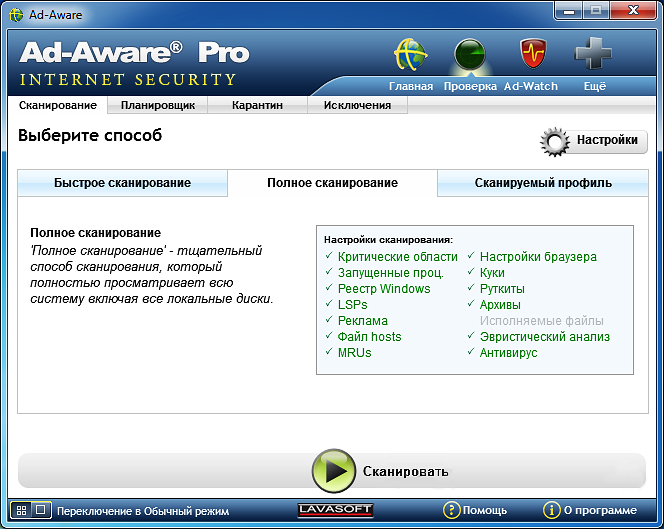Image resolution: width=664 pixels, height=529 pixels.
Task: Click the Архивы setting
Action: (x=500, y=305)
